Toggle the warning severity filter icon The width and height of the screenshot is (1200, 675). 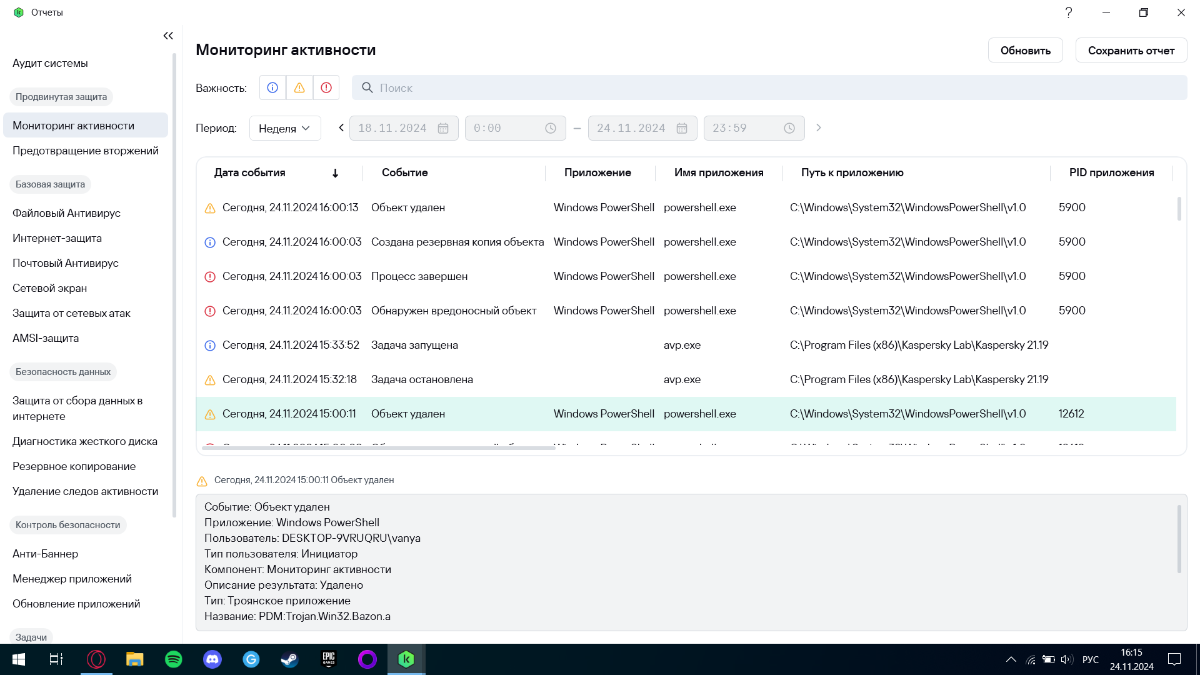[x=299, y=88]
